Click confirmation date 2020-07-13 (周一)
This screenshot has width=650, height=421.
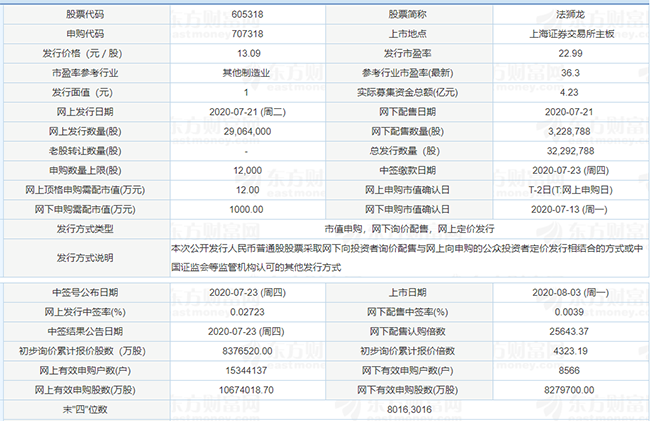coord(569,209)
